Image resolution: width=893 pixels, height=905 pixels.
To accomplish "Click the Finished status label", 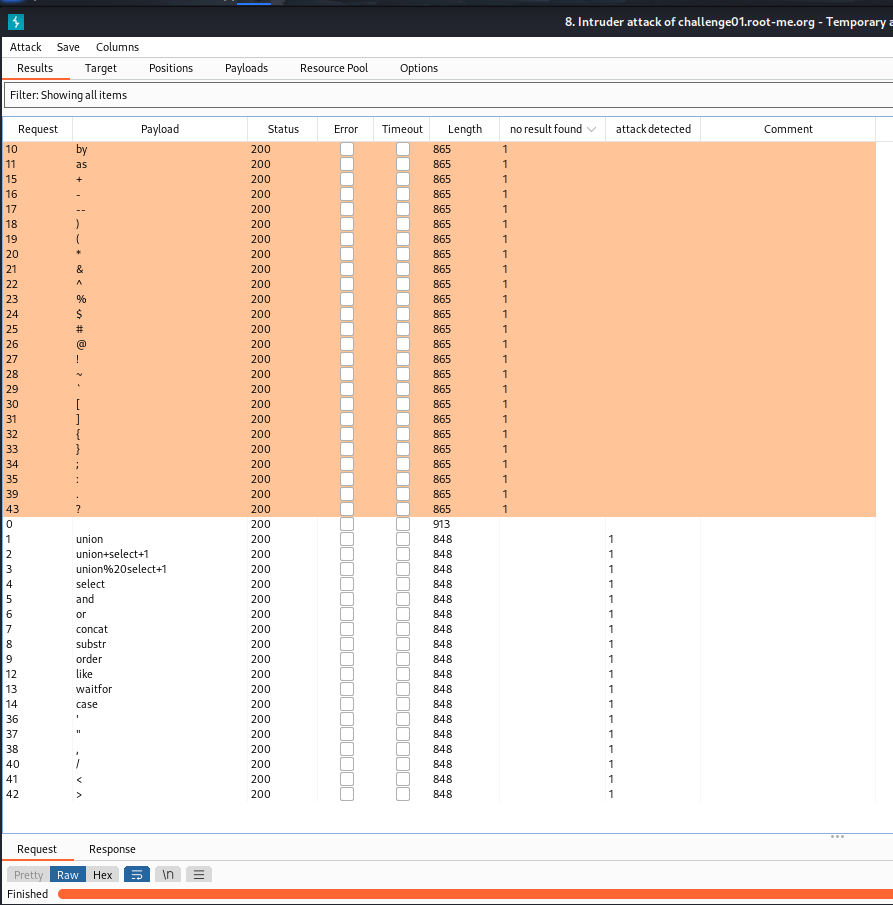I will click(x=28, y=894).
